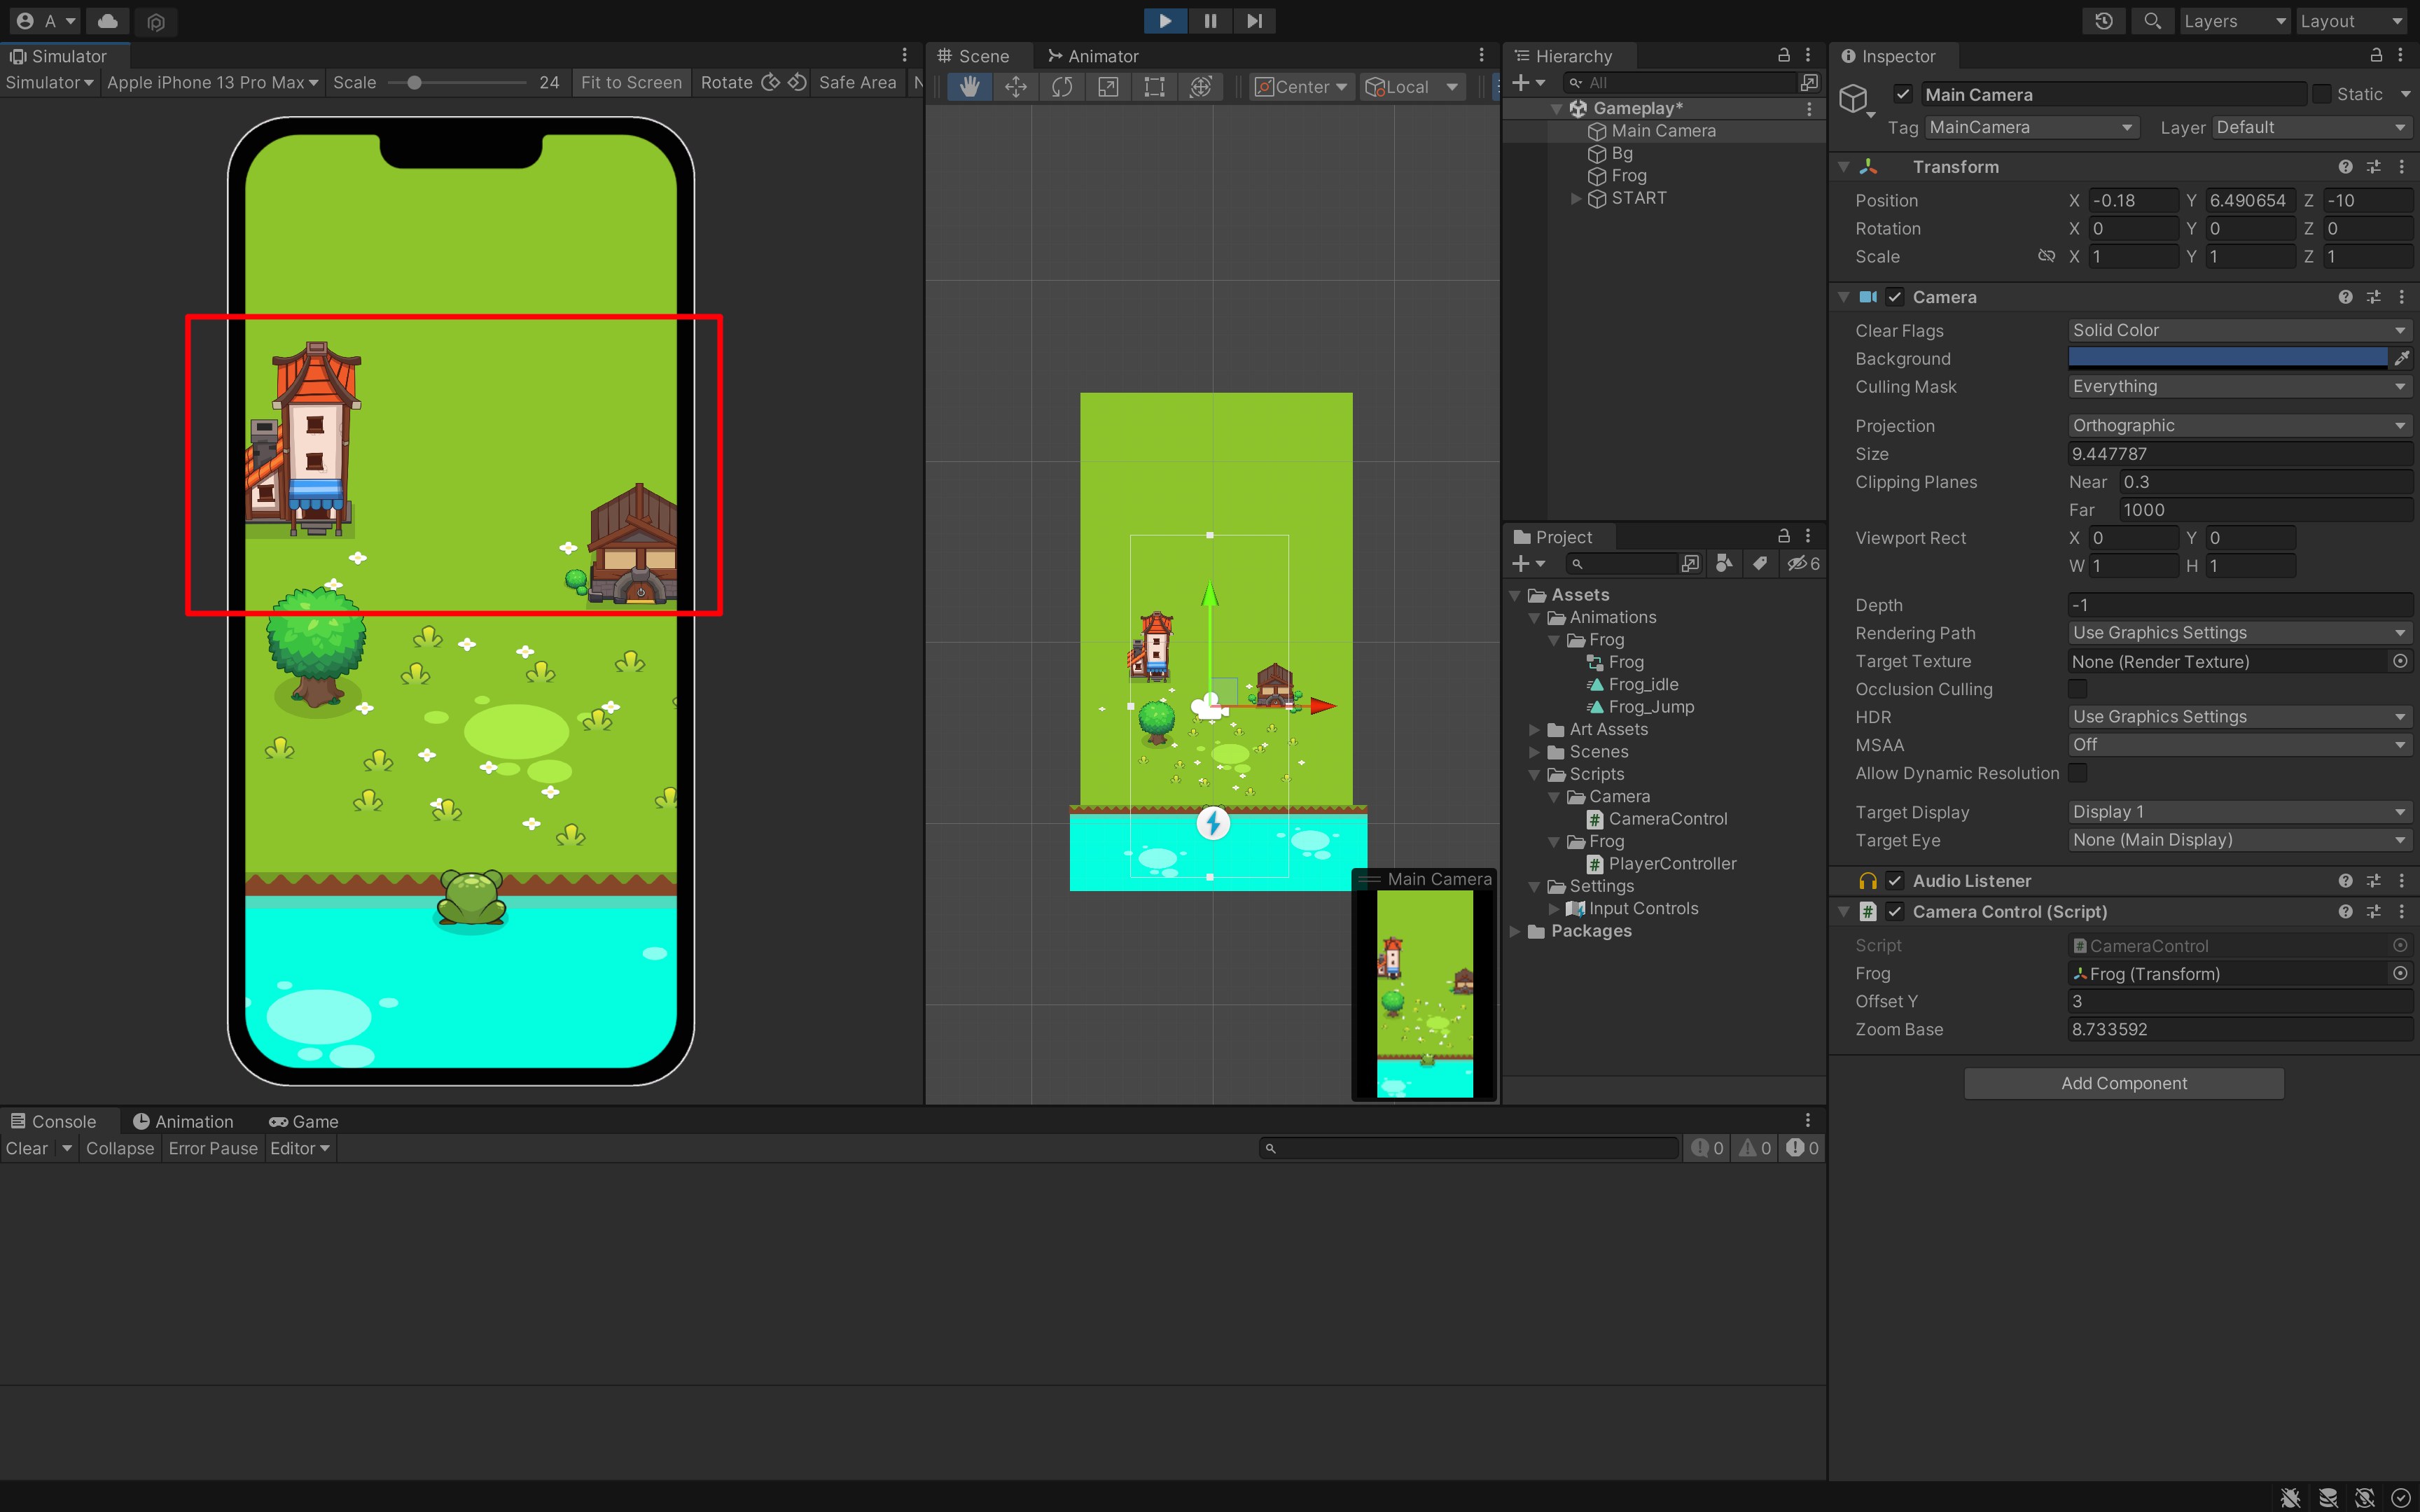2420x1512 pixels.
Task: Switch to the Animation tab
Action: point(183,1122)
